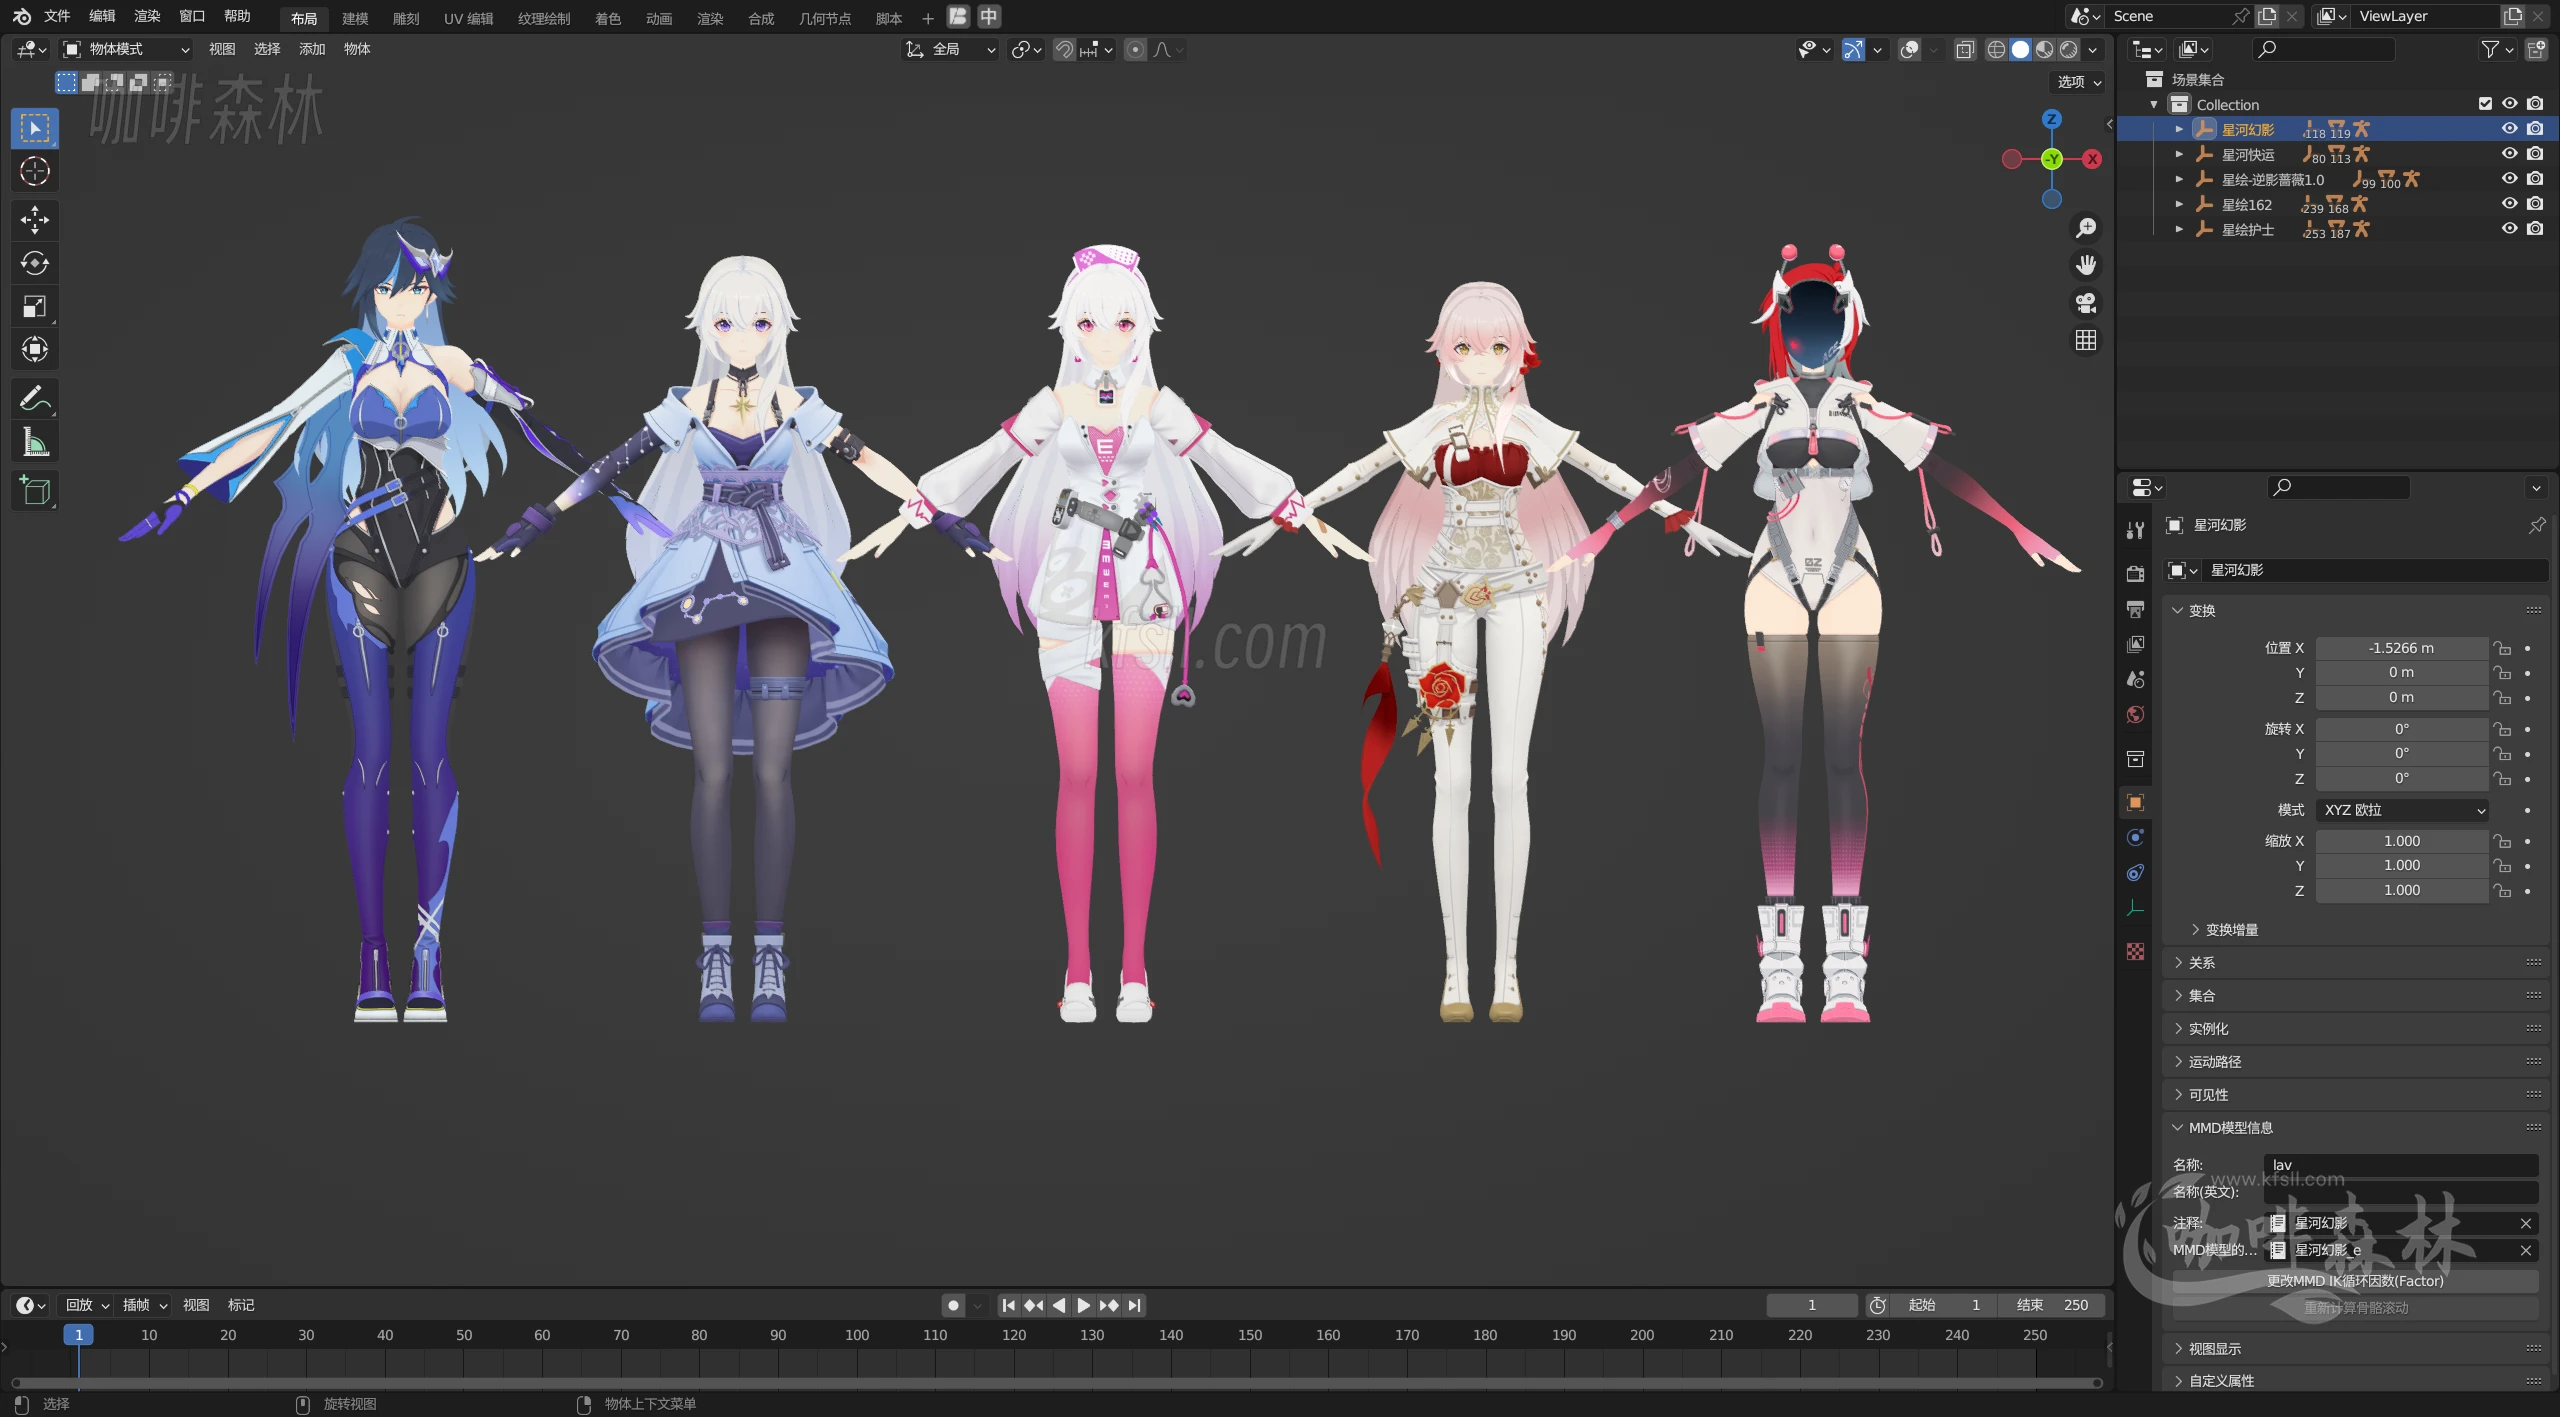Screen dimensions: 2560x1417
Task: Click the current frame number field
Action: (1811, 1305)
